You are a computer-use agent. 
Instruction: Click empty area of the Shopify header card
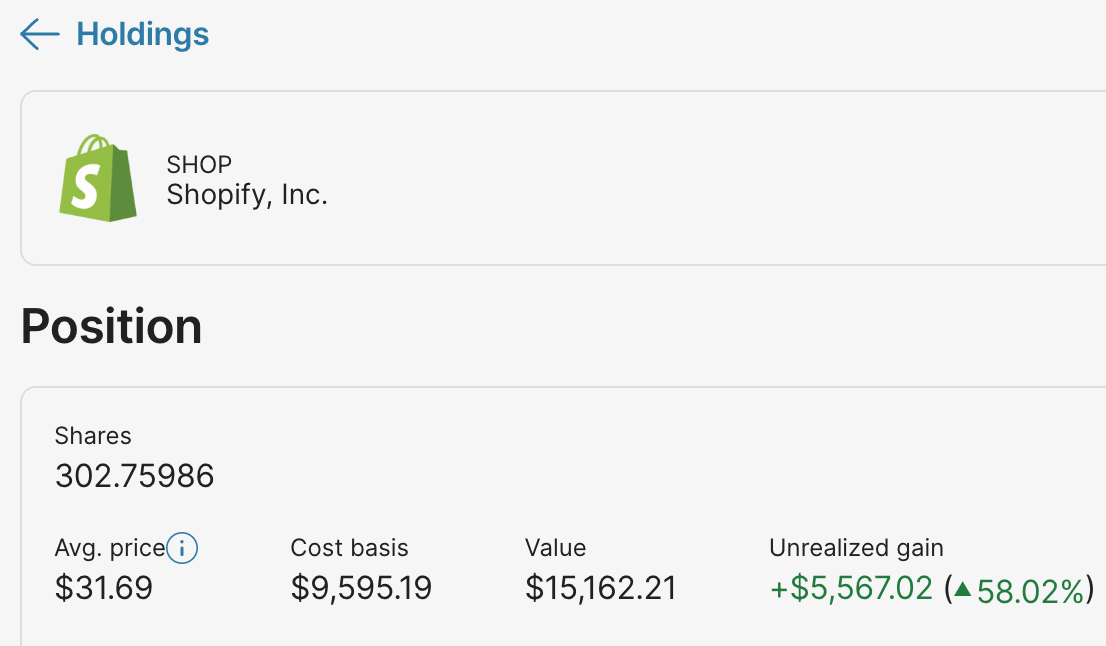click(x=700, y=178)
